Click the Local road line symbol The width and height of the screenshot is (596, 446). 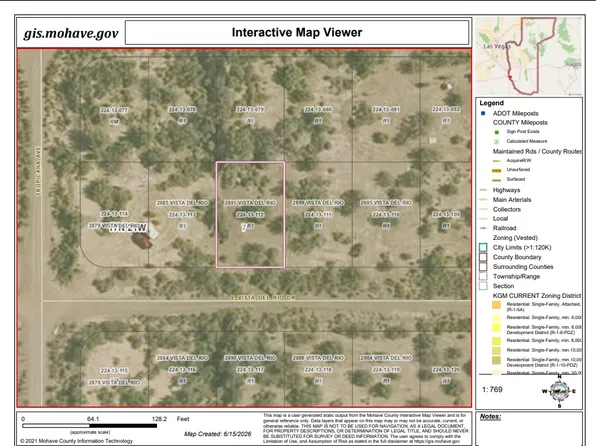(483, 219)
